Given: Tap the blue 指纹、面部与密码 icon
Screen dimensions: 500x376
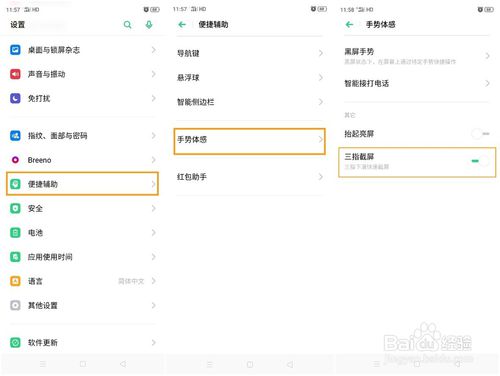Looking at the screenshot, I should click(15, 136).
